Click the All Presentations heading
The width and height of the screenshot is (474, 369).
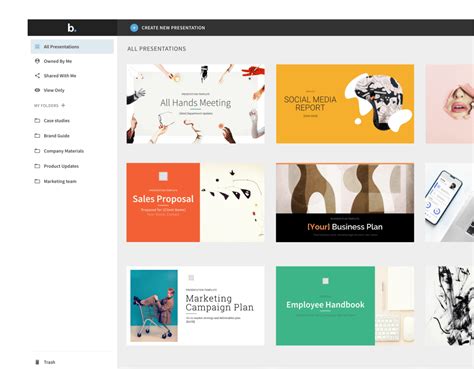pos(157,49)
